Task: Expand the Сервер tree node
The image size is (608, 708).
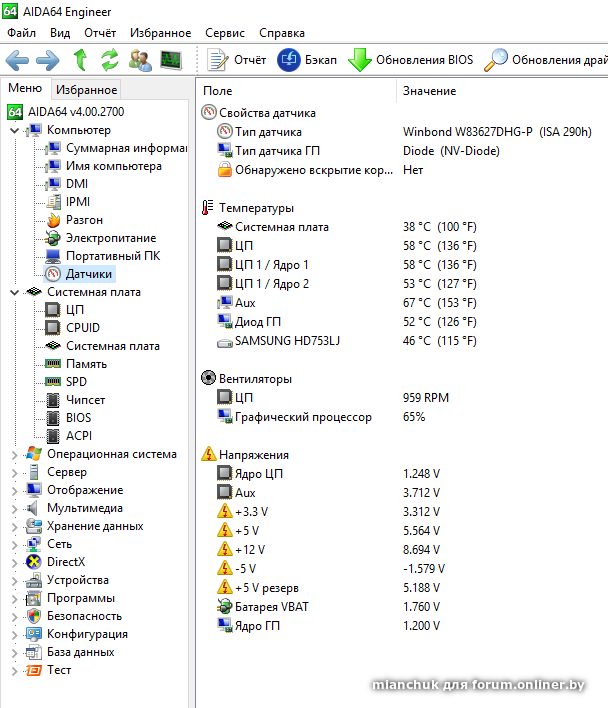Action: point(14,473)
